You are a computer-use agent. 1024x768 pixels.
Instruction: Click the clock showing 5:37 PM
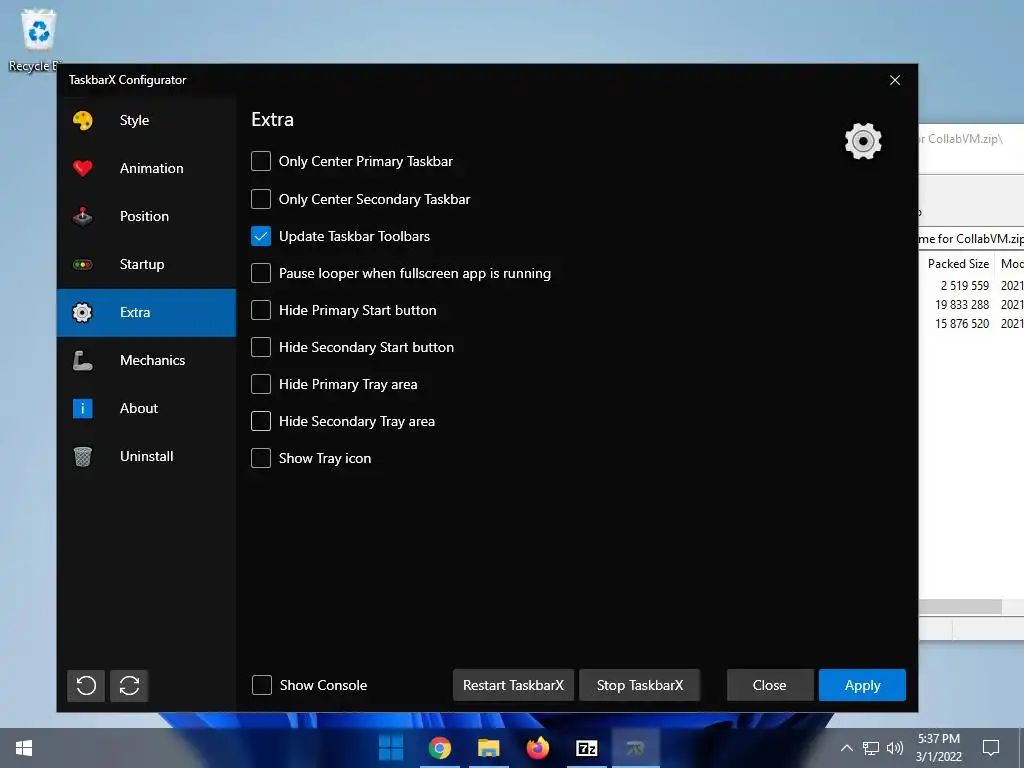tap(938, 748)
